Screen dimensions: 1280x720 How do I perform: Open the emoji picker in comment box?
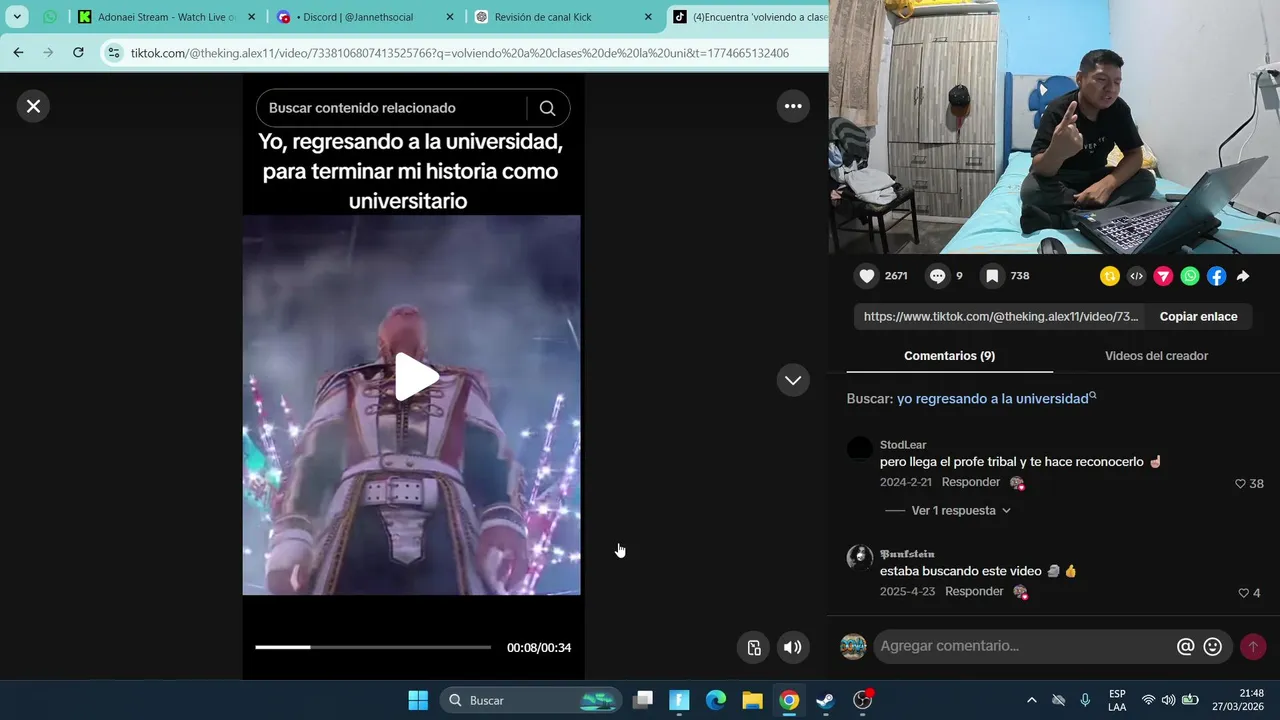[x=1213, y=647]
